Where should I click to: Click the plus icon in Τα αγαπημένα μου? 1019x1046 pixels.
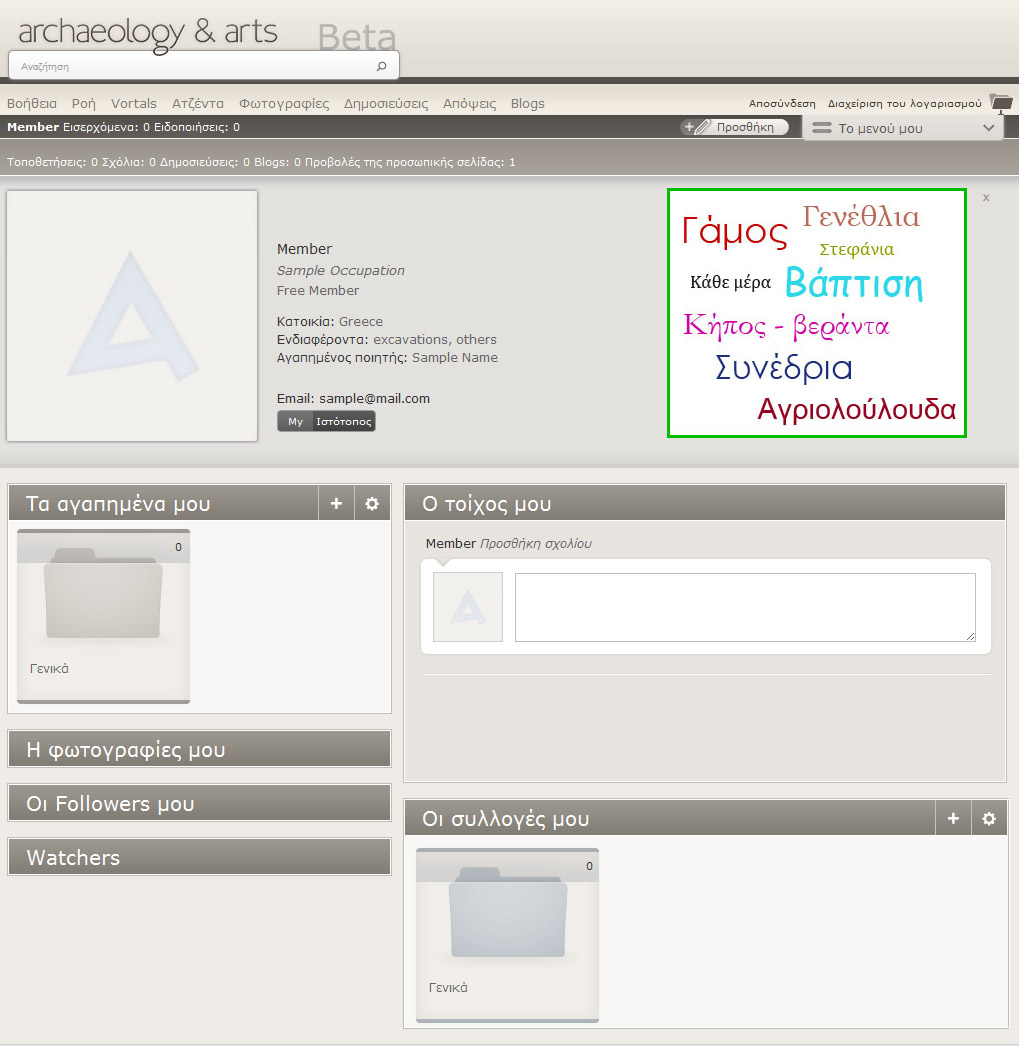336,504
